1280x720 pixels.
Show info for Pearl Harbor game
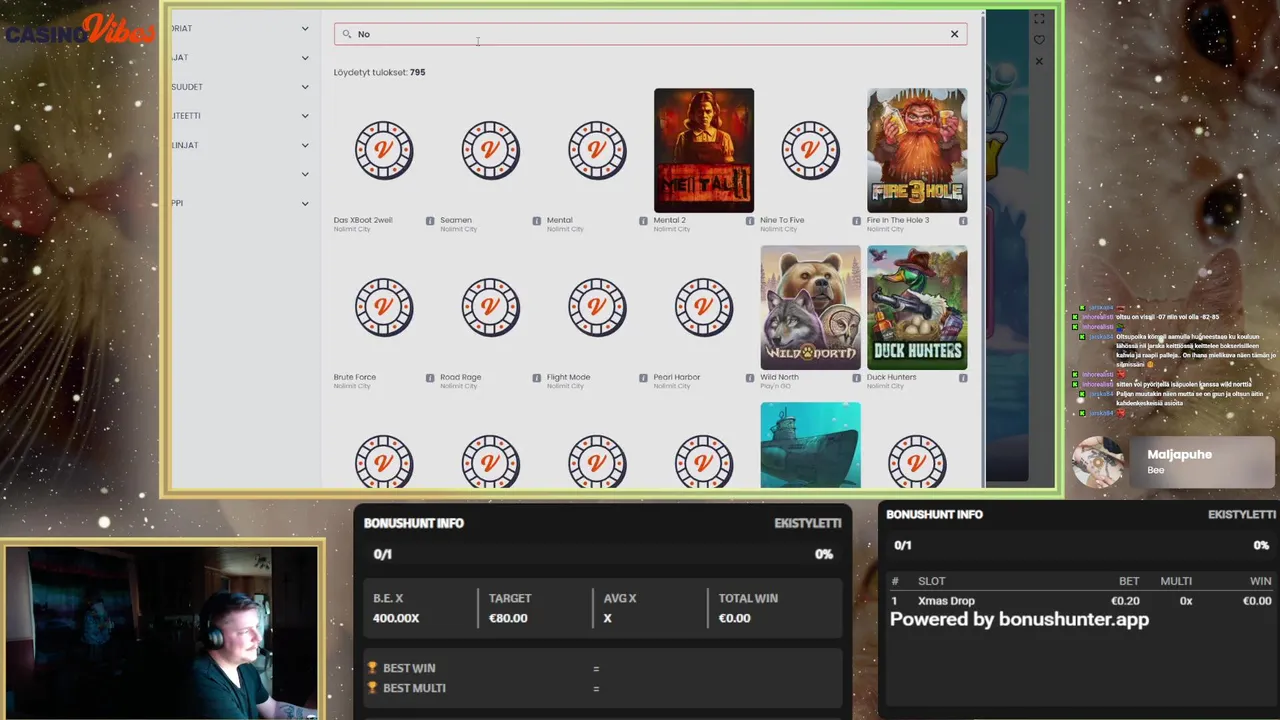[x=750, y=378]
